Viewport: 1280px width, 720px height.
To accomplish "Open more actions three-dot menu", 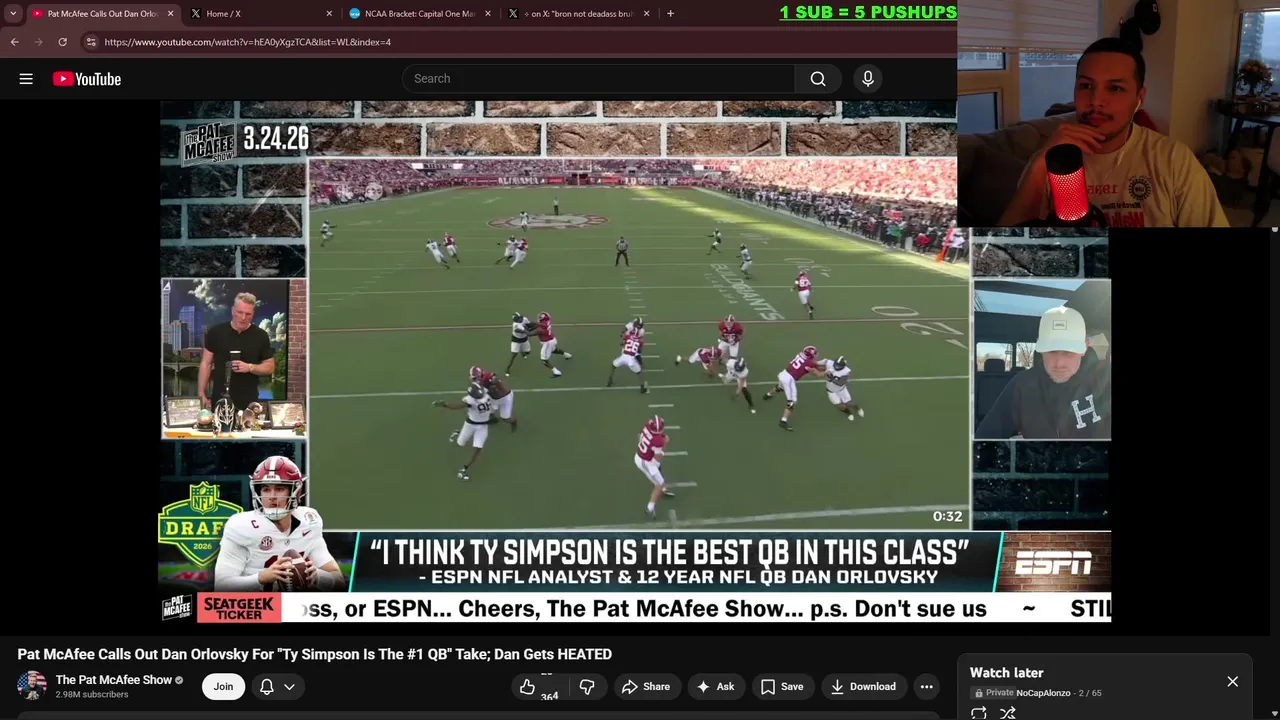I will point(927,687).
